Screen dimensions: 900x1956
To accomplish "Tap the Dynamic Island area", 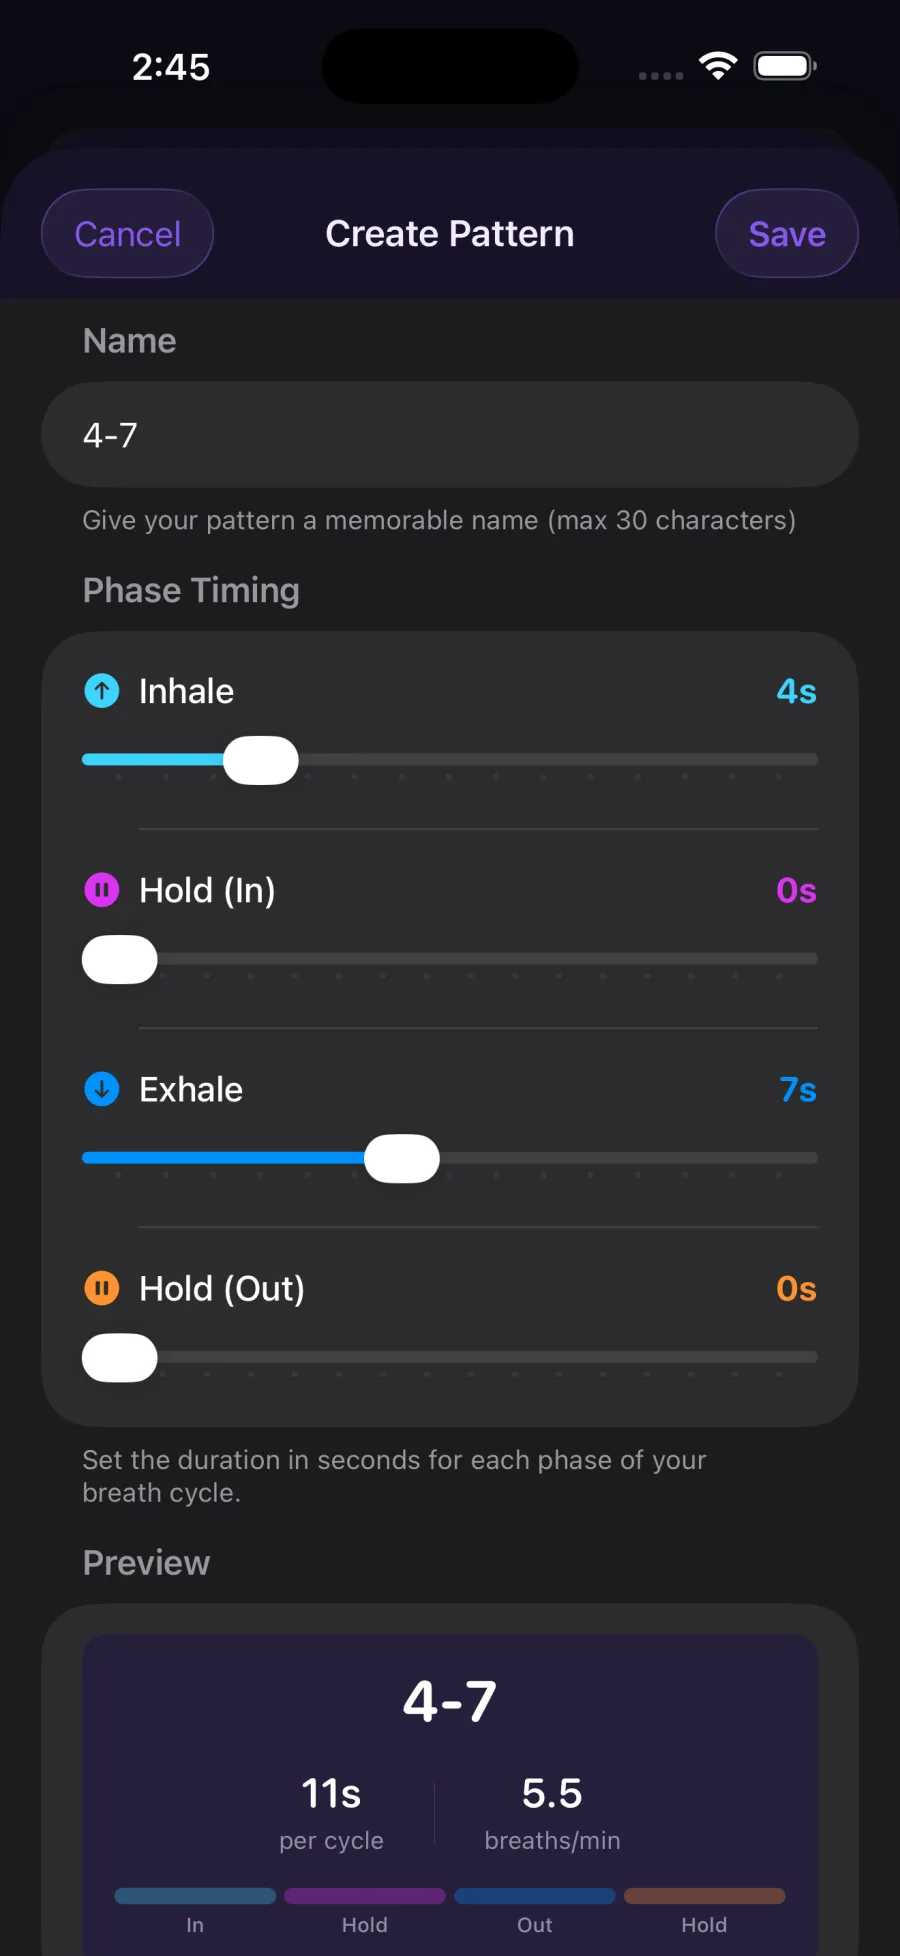I will click(x=449, y=64).
